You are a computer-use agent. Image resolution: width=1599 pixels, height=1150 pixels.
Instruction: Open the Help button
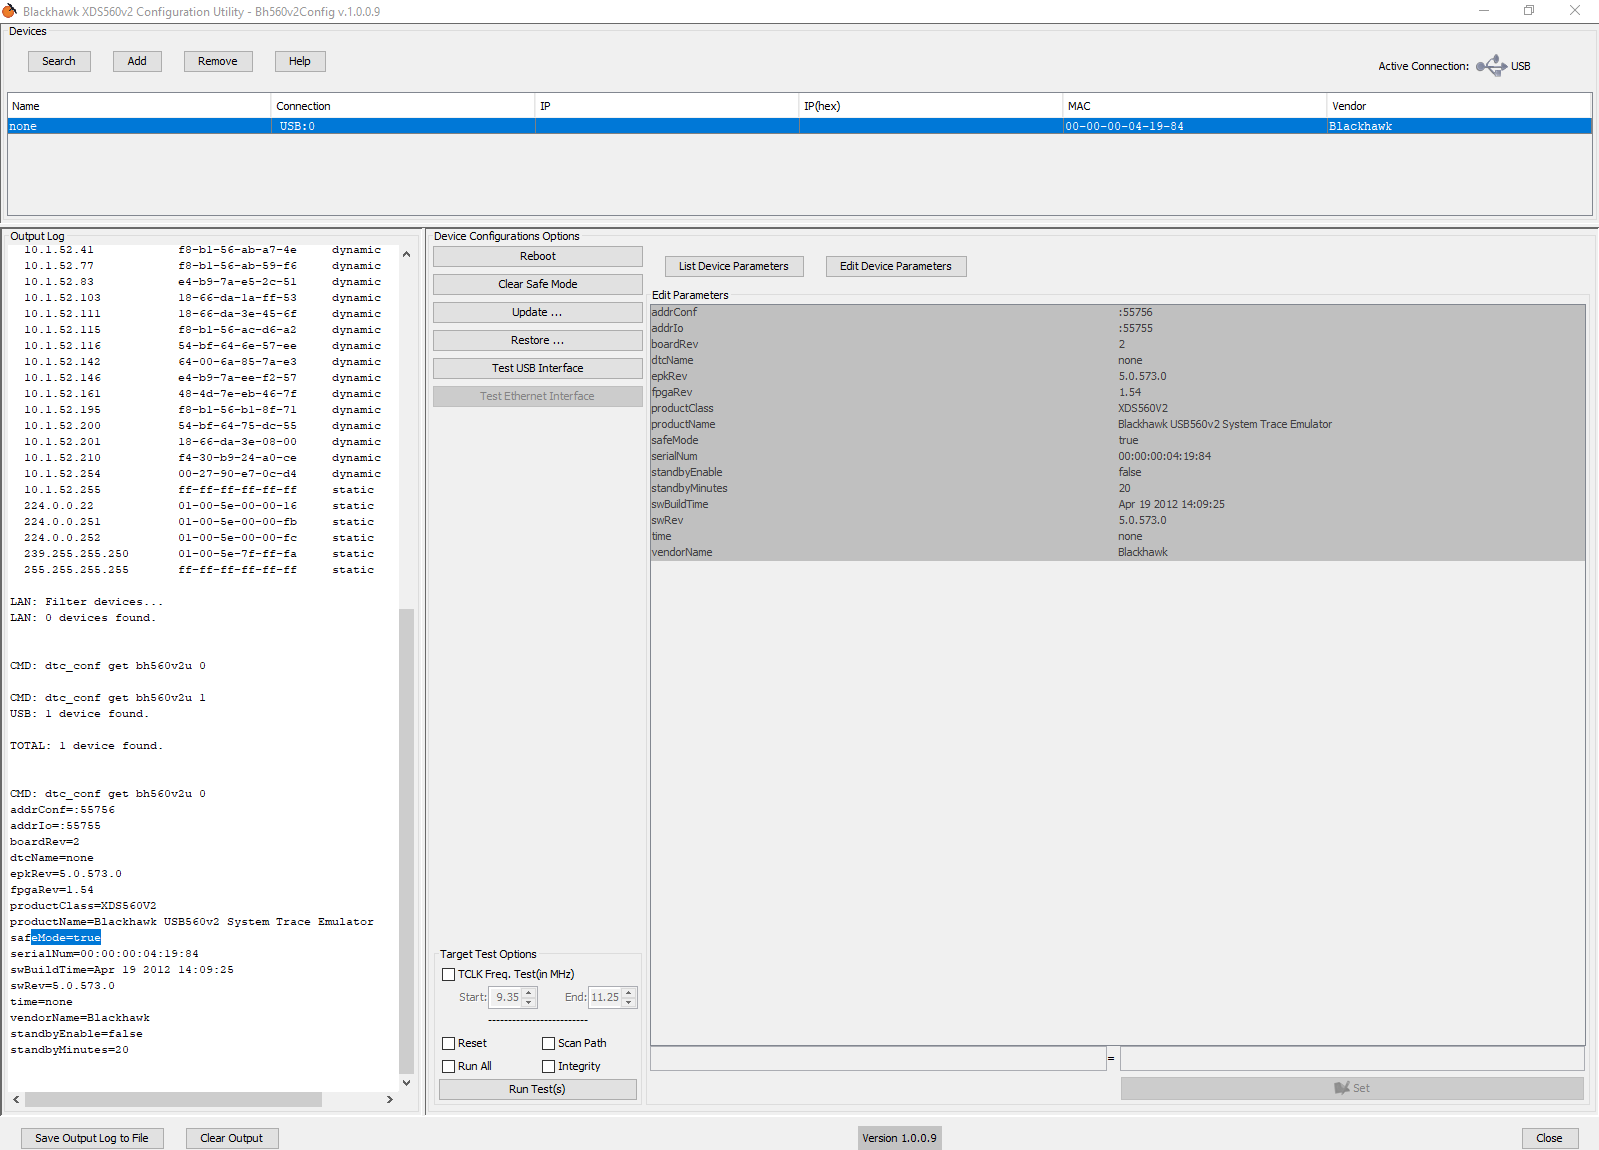click(300, 61)
